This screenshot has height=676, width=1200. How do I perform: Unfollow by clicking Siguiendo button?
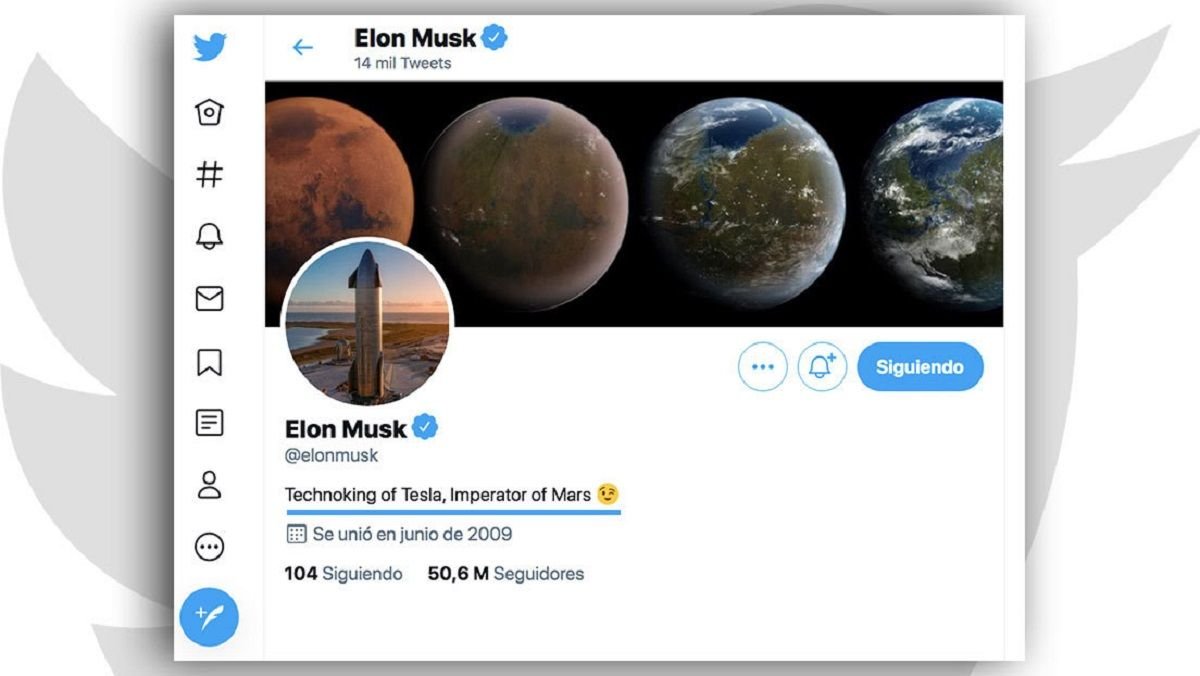(919, 366)
